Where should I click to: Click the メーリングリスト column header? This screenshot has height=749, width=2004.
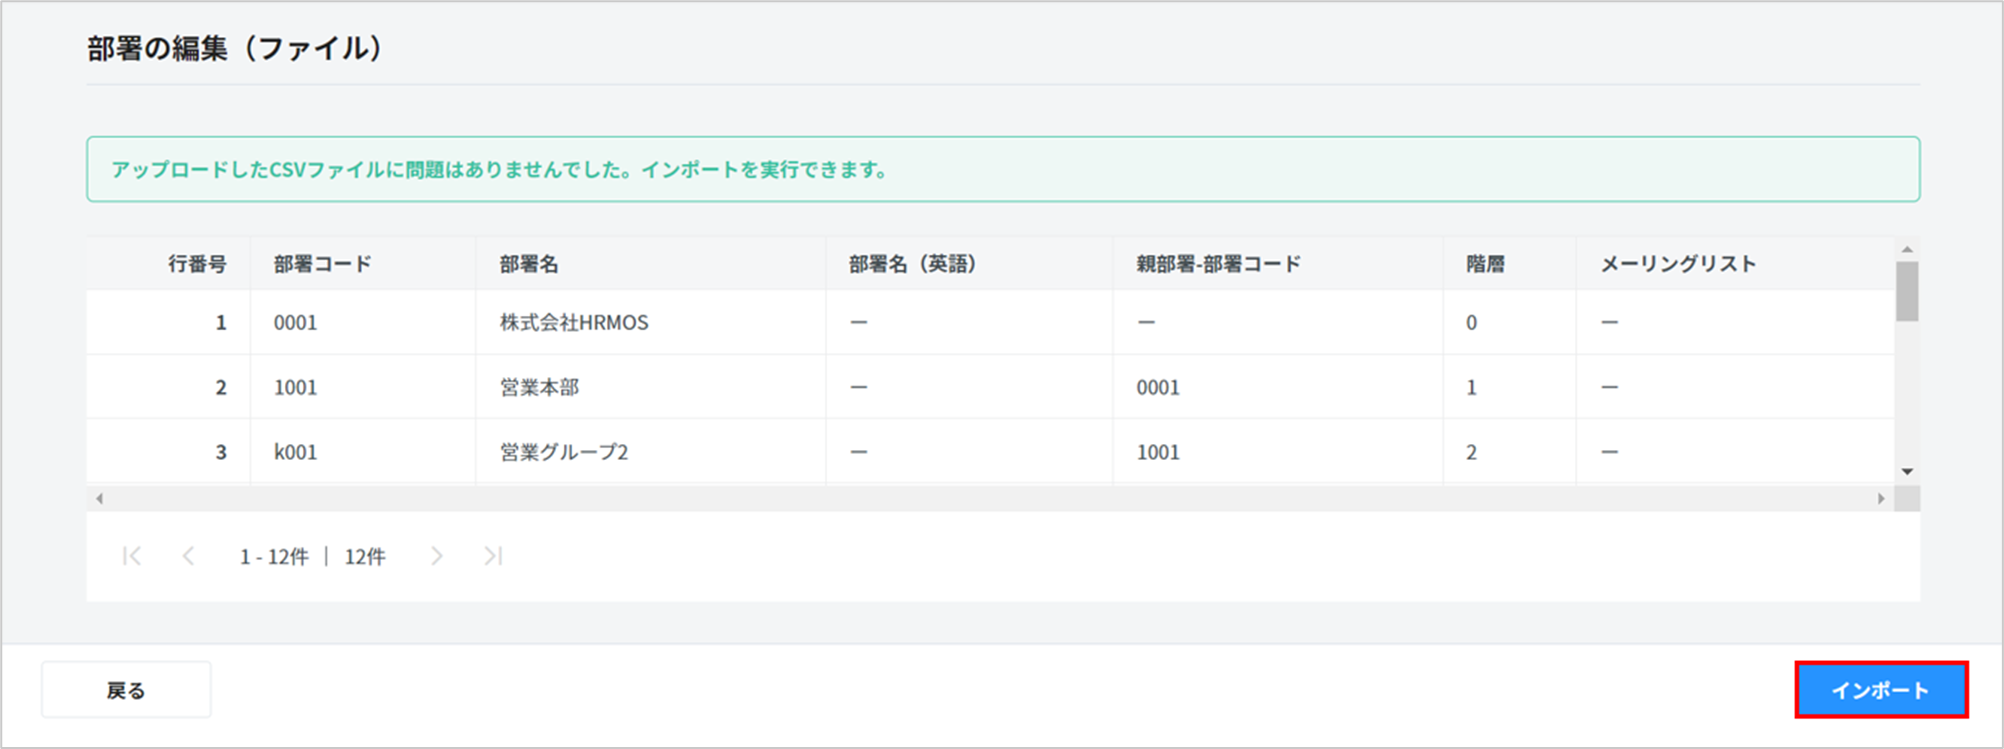point(1678,264)
